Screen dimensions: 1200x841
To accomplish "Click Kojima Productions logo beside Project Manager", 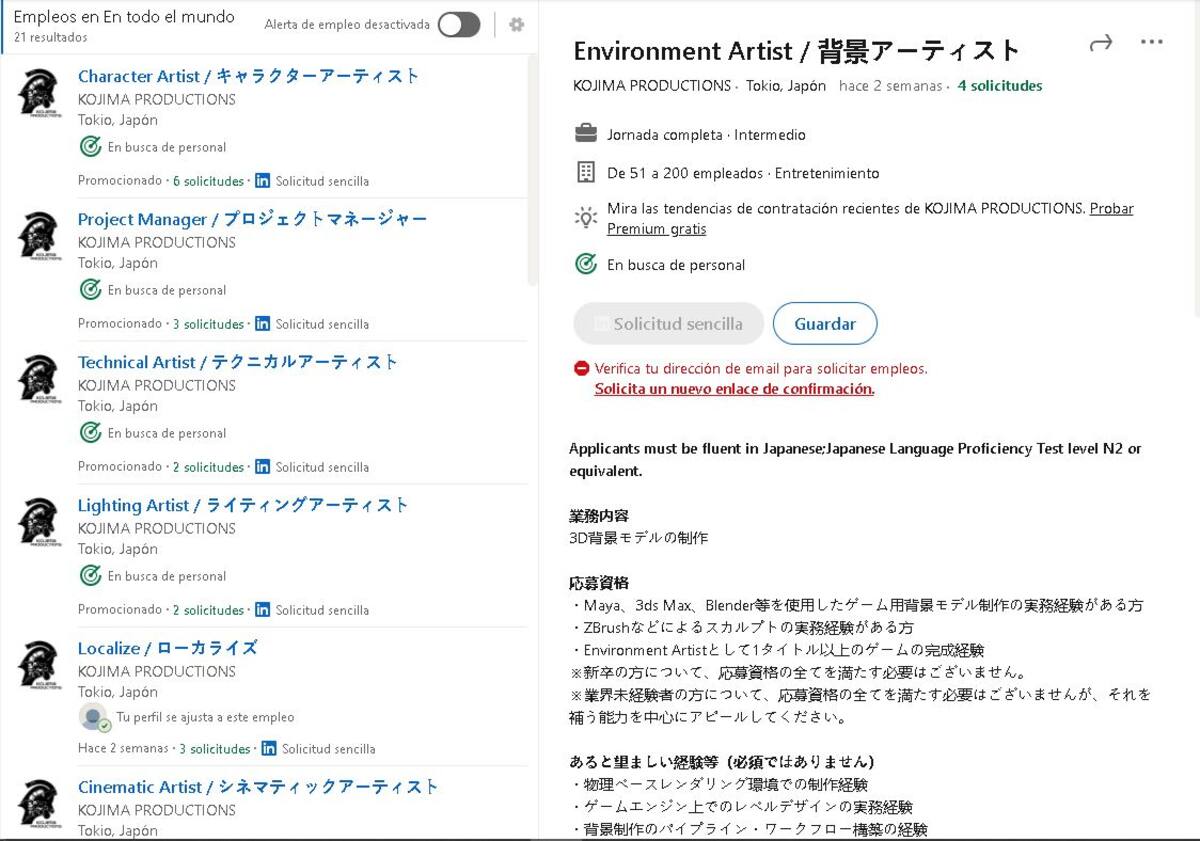I will (x=39, y=236).
